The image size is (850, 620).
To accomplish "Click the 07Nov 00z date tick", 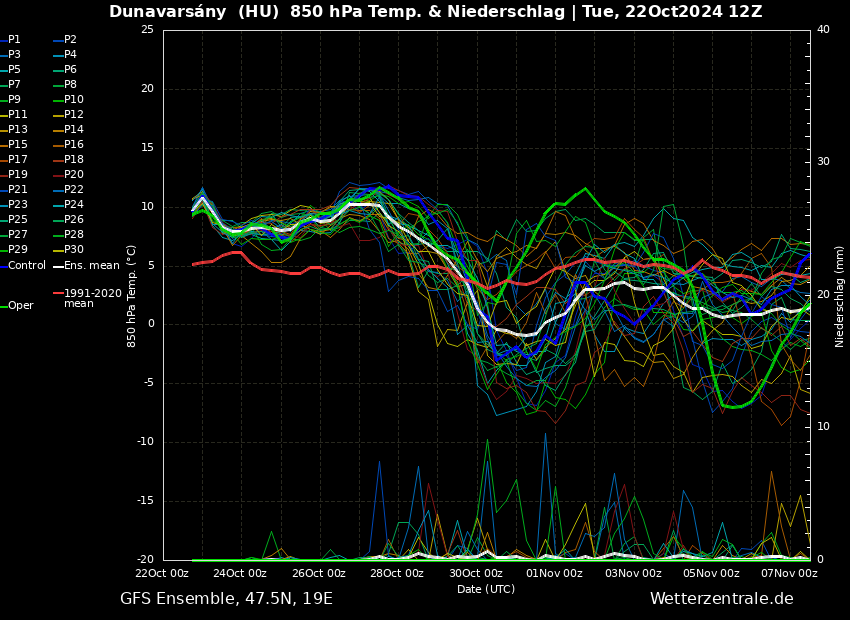I will 789,574.
